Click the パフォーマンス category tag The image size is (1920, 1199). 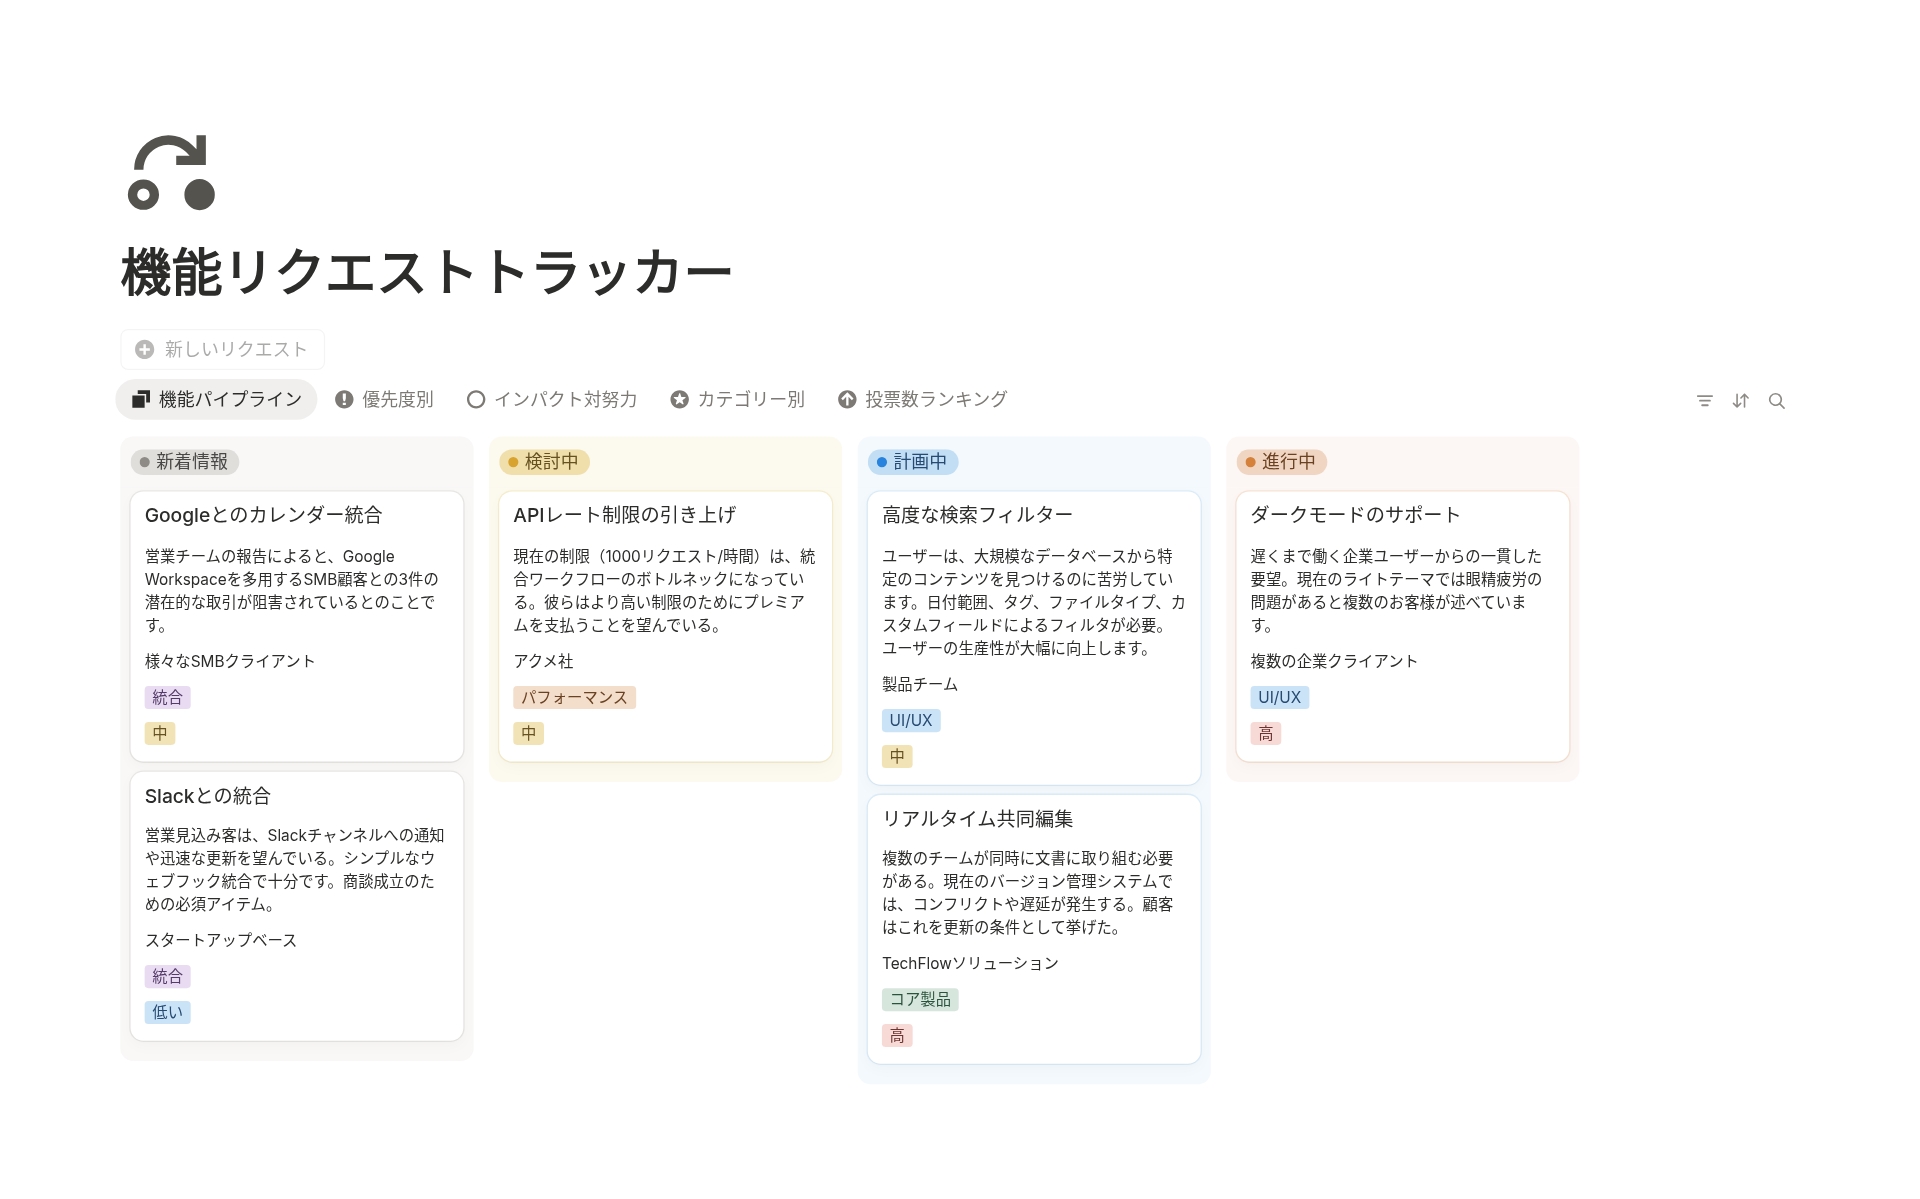[x=575, y=697]
